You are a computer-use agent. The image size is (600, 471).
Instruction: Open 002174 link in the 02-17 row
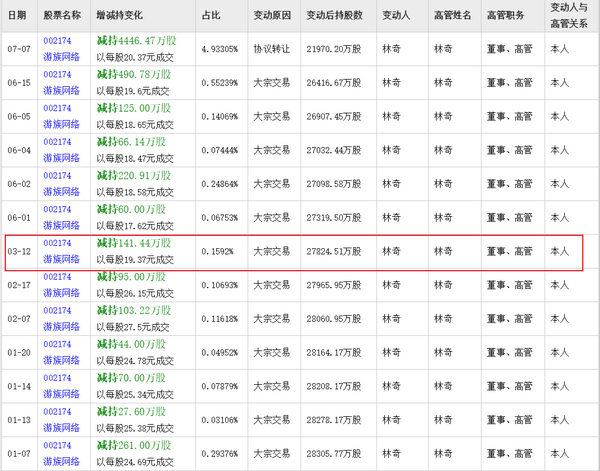pyautogui.click(x=58, y=277)
